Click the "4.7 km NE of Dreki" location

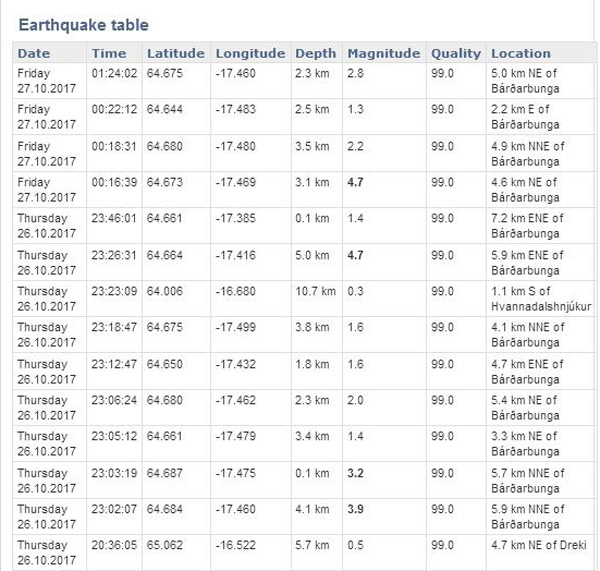(x=540, y=545)
